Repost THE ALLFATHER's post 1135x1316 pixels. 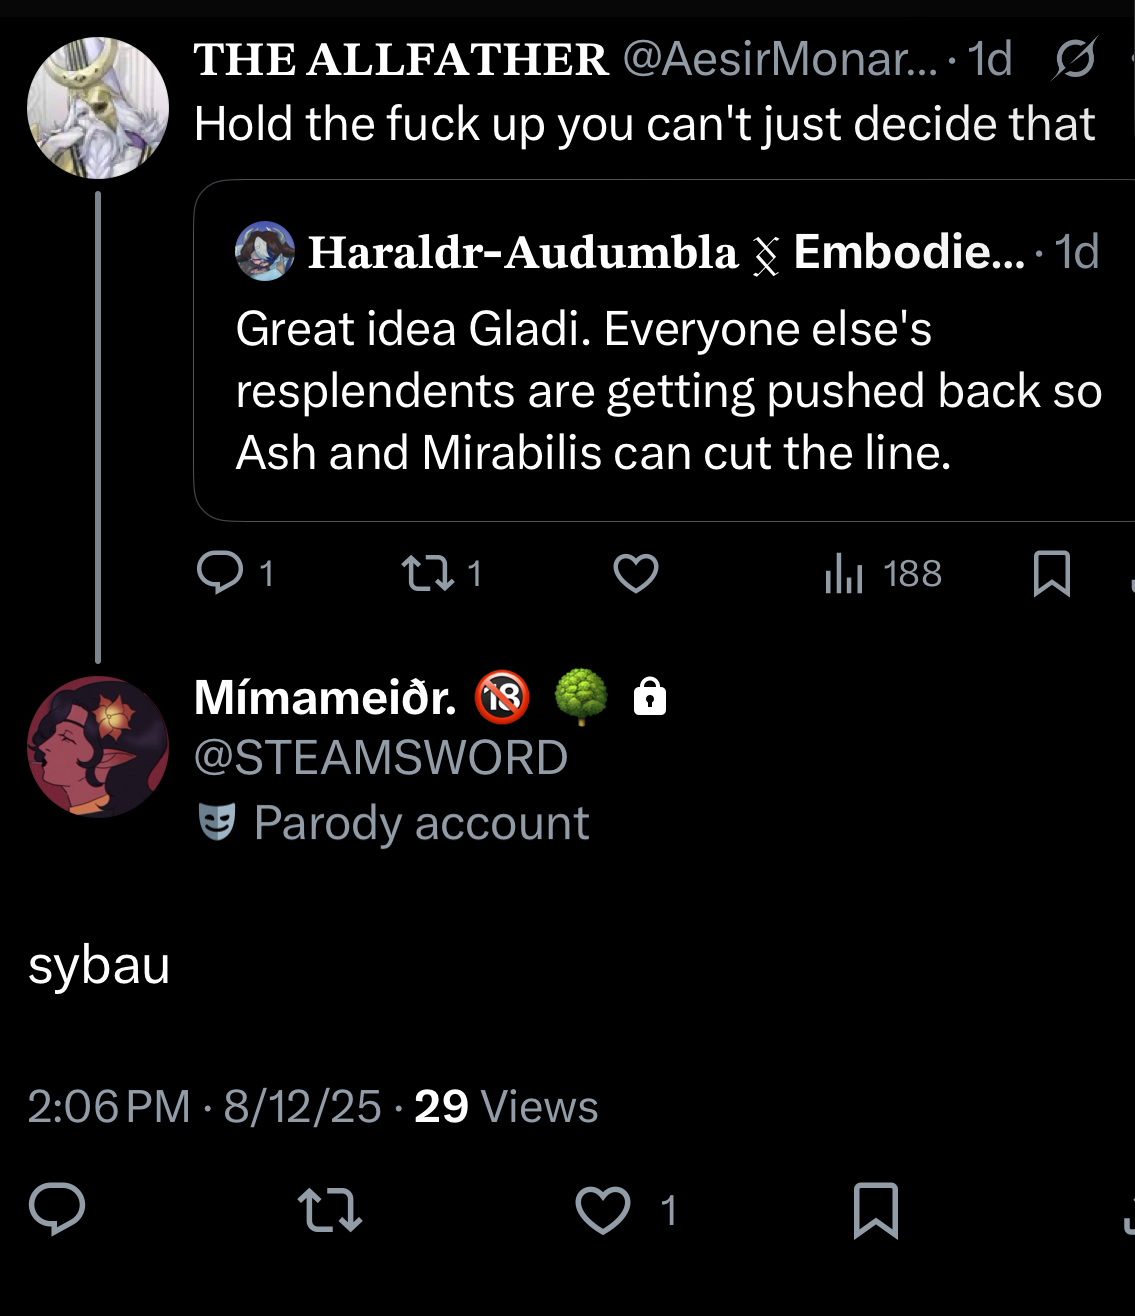[427, 573]
